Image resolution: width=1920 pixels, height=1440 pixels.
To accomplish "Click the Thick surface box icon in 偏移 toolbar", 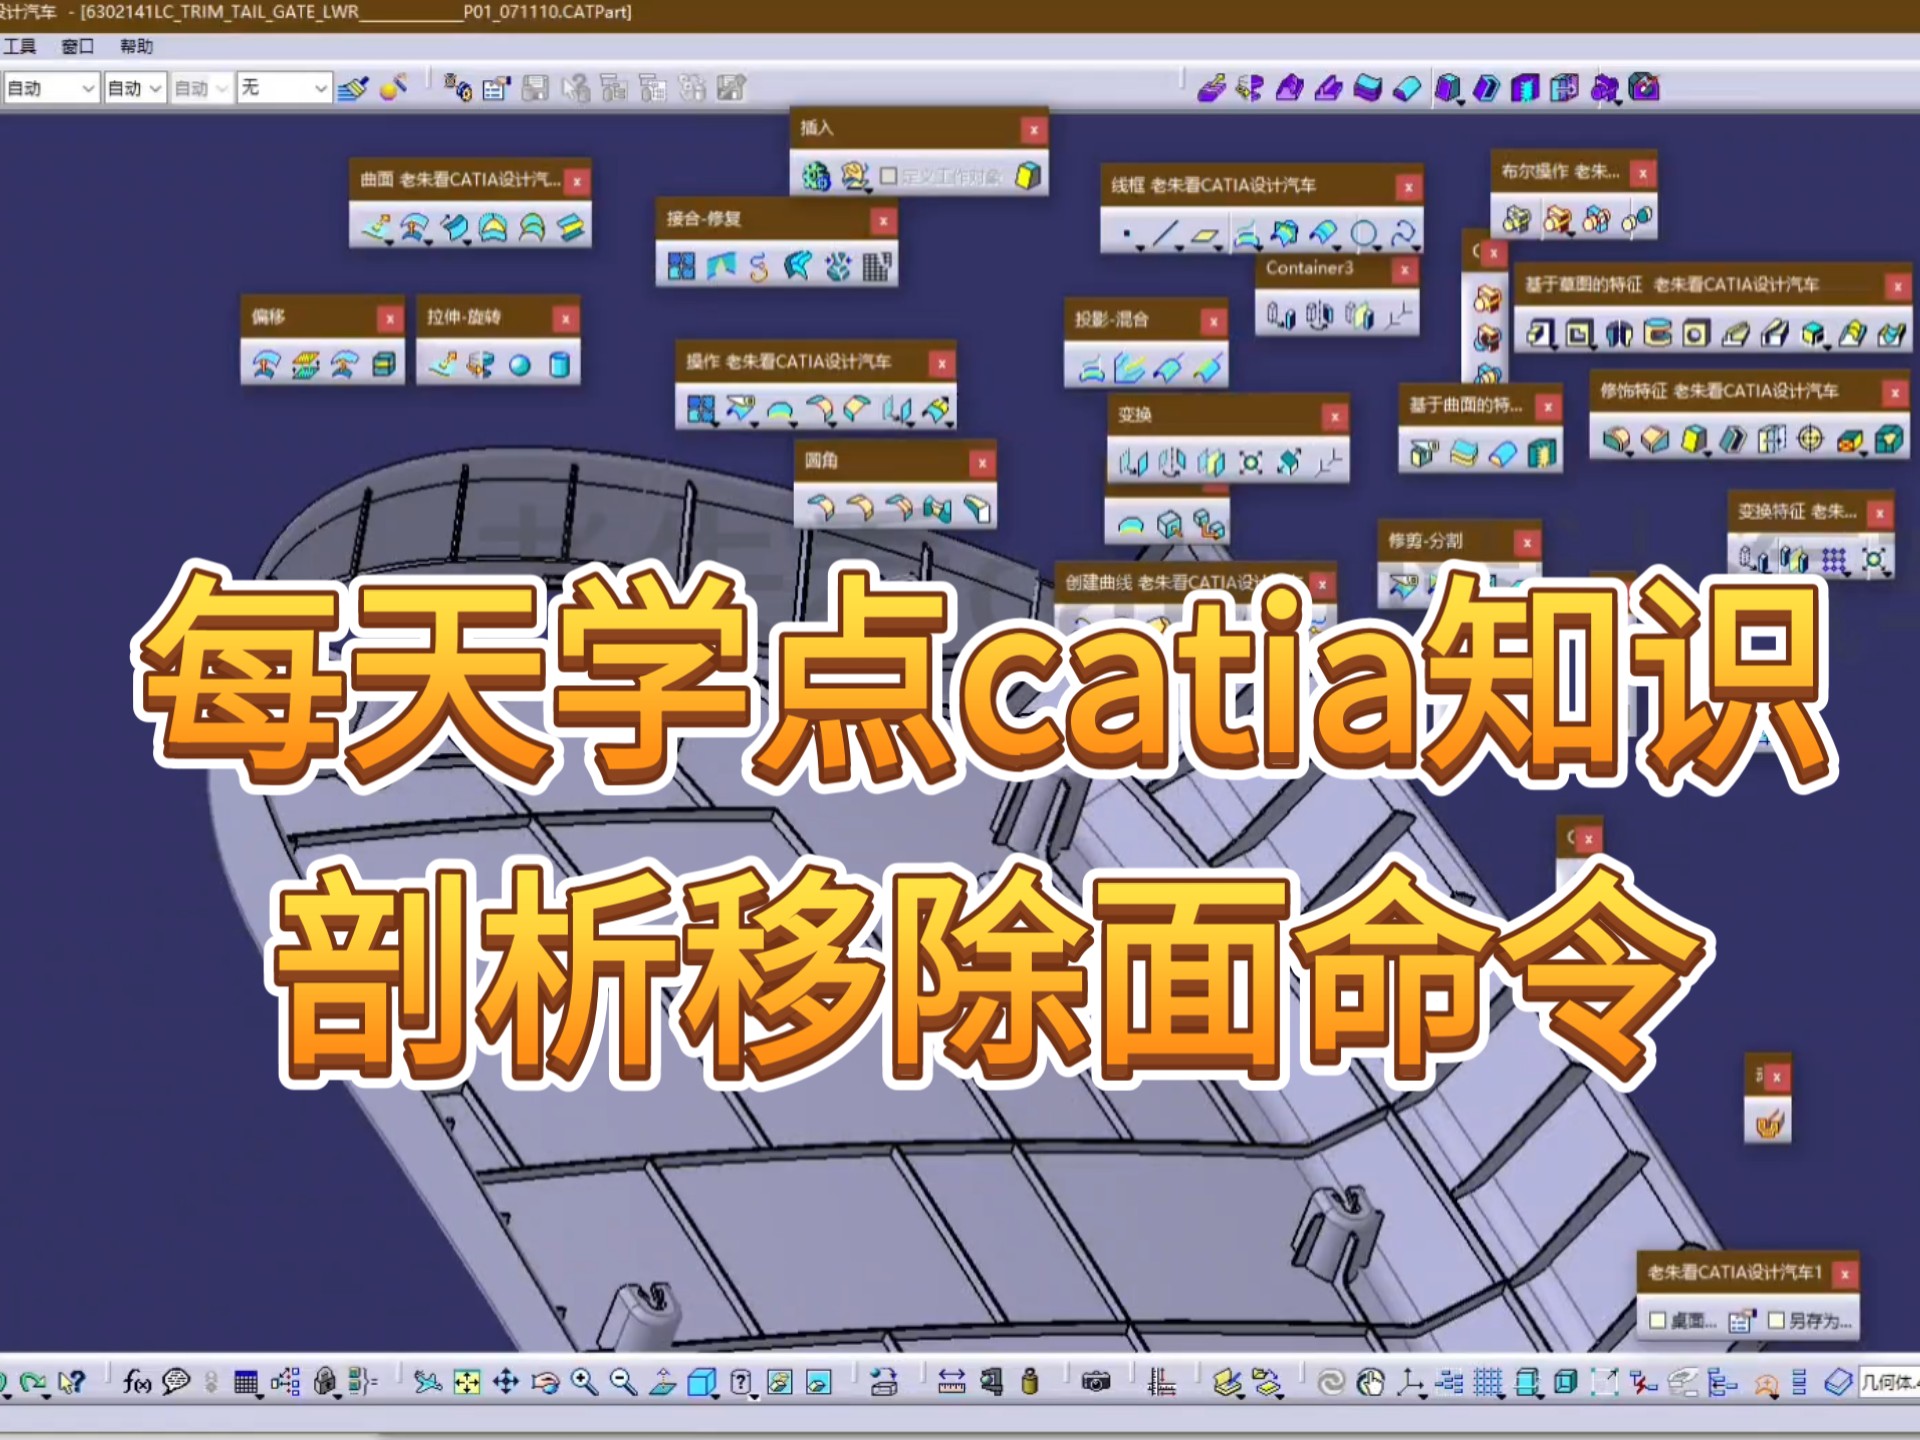I will click(x=383, y=365).
